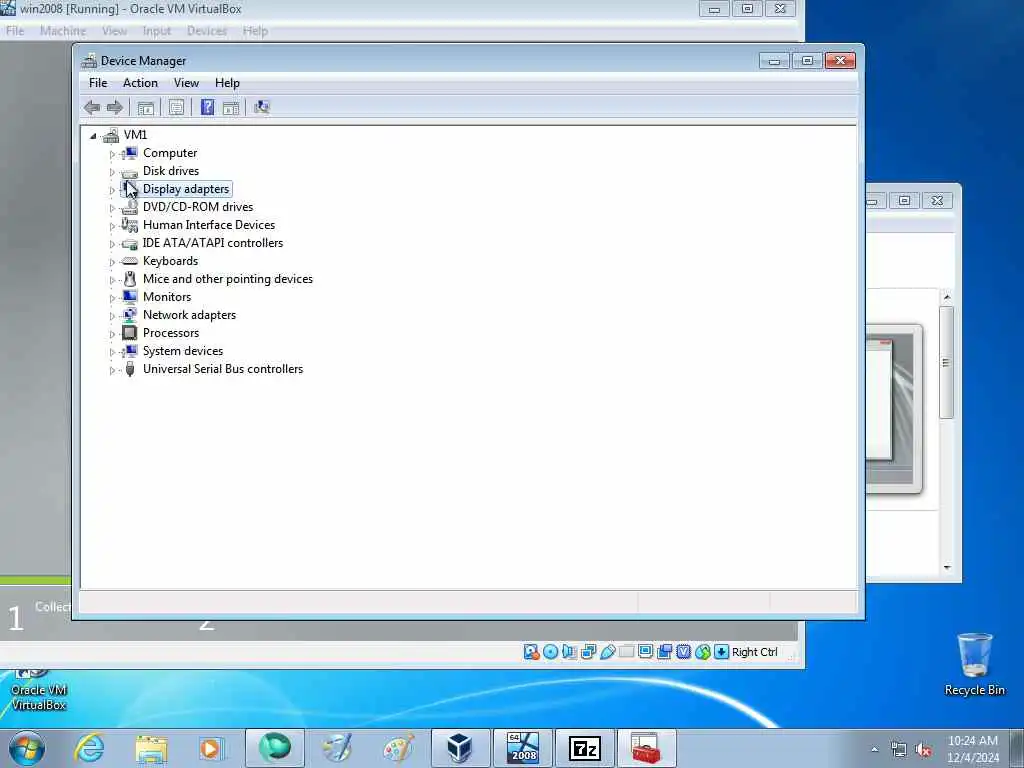
Task: Click the scrollbar thumb in background window
Action: [946, 362]
